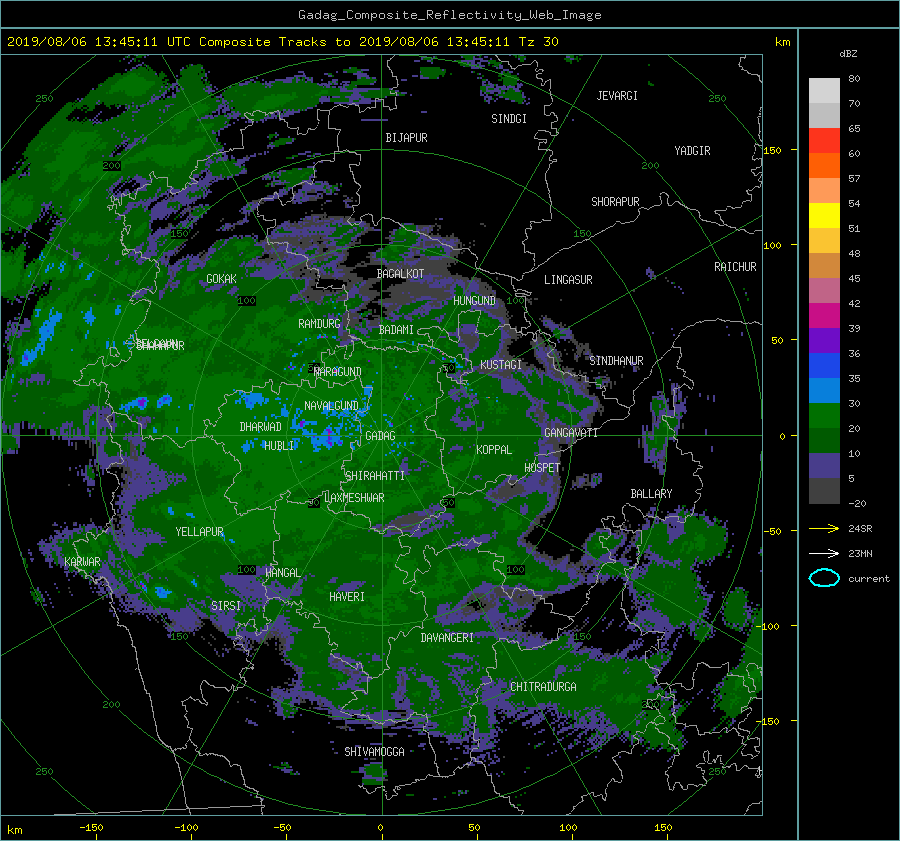Click the HAVERI city label
Viewport: 900px width, 841px height.
[347, 597]
